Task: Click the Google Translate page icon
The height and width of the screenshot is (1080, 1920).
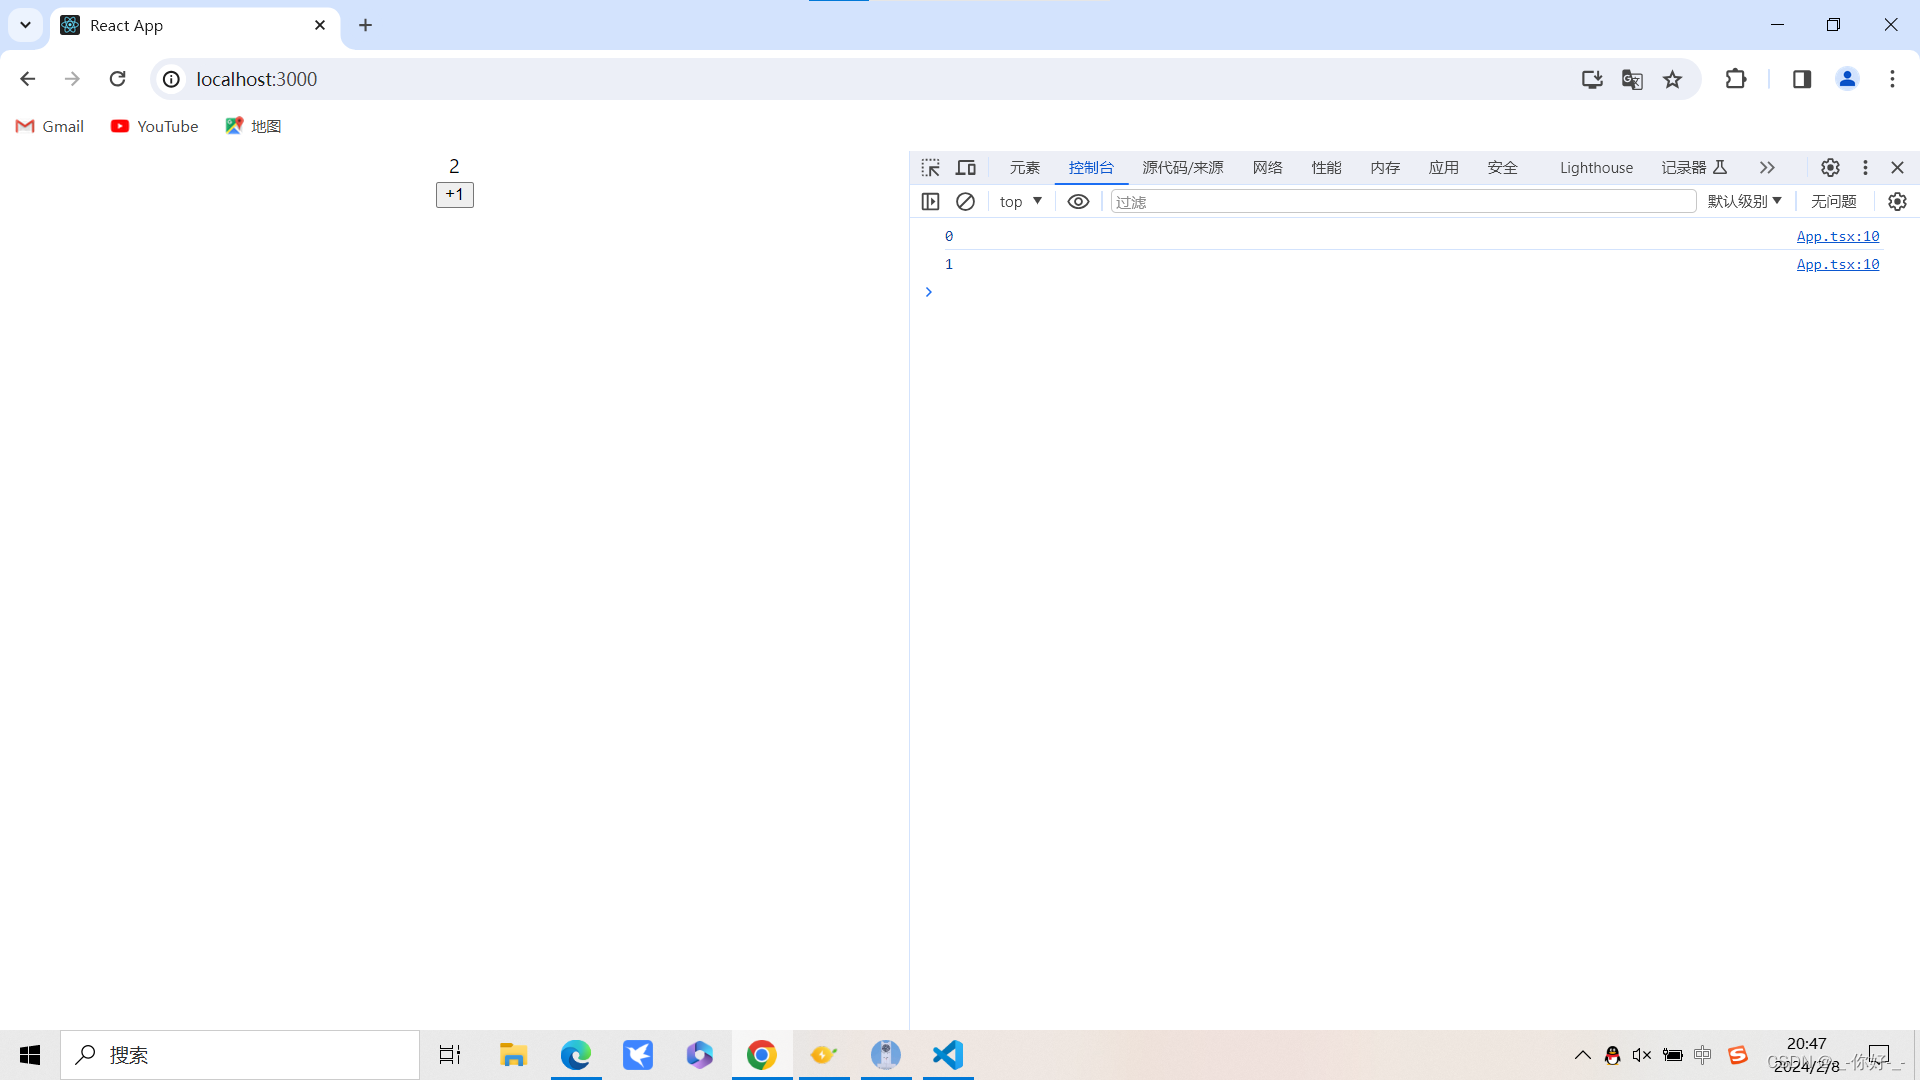Action: 1632,79
